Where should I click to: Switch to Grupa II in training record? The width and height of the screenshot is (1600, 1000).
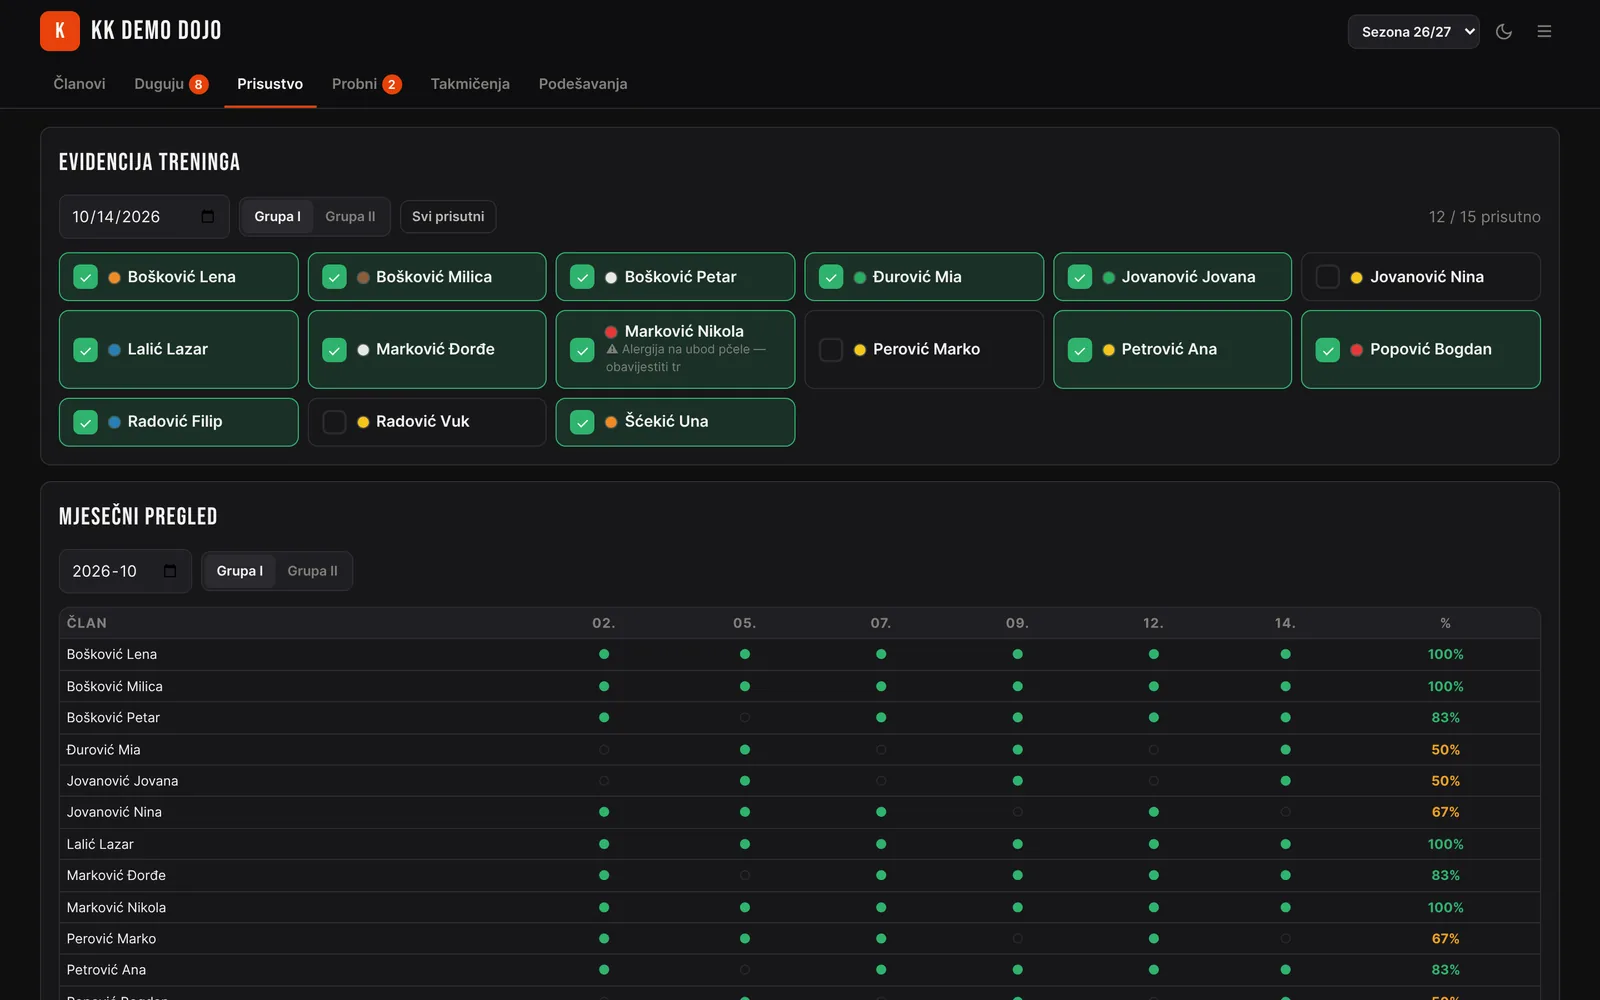pos(350,217)
